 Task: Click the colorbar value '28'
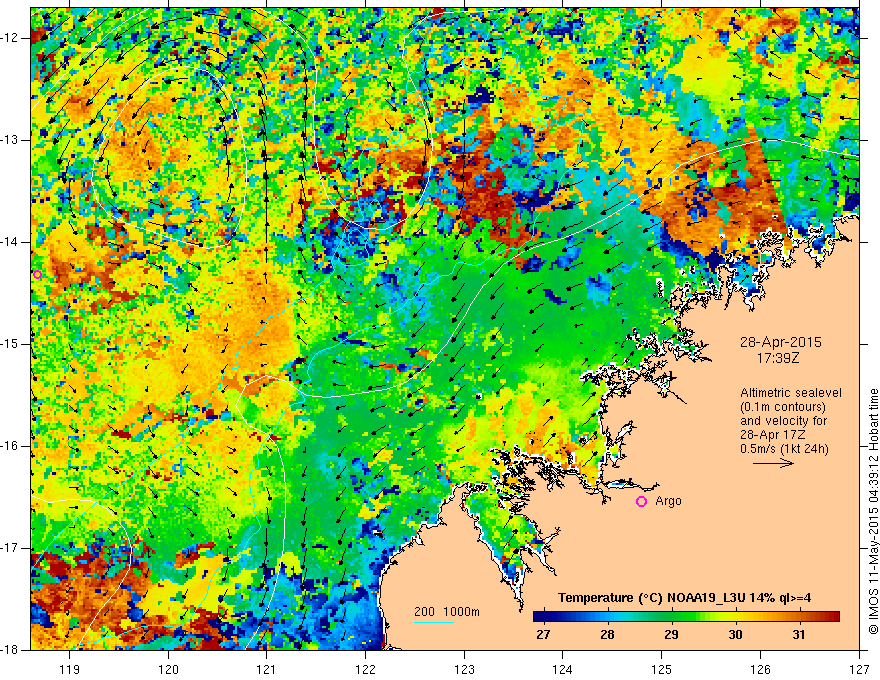point(607,635)
